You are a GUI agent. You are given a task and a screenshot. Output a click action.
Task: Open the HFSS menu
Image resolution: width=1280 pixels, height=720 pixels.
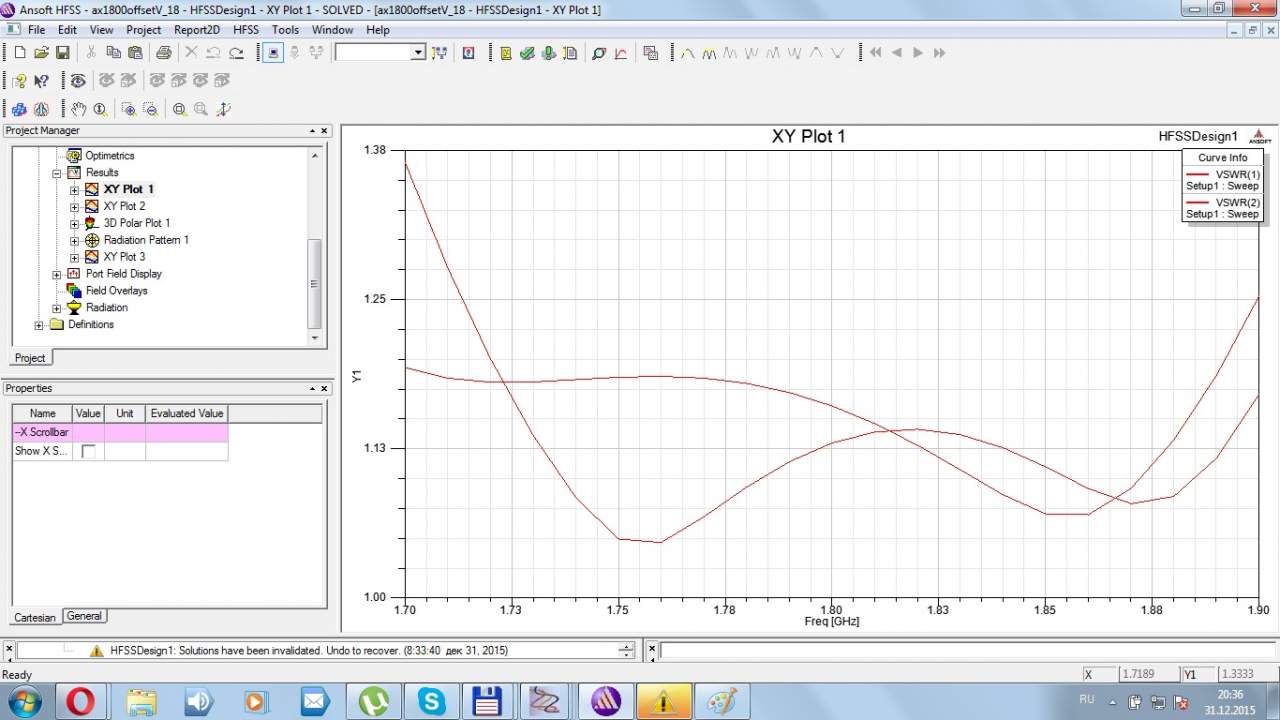click(245, 30)
